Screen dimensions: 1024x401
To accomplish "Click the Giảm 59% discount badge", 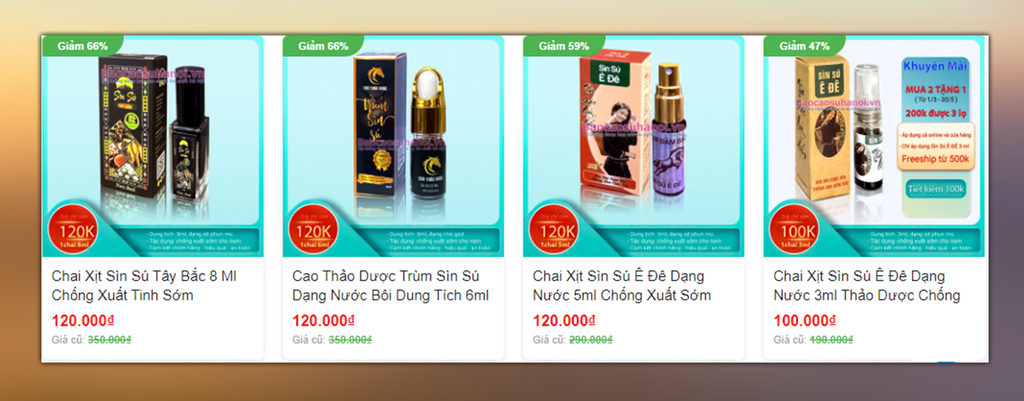I will [564, 46].
